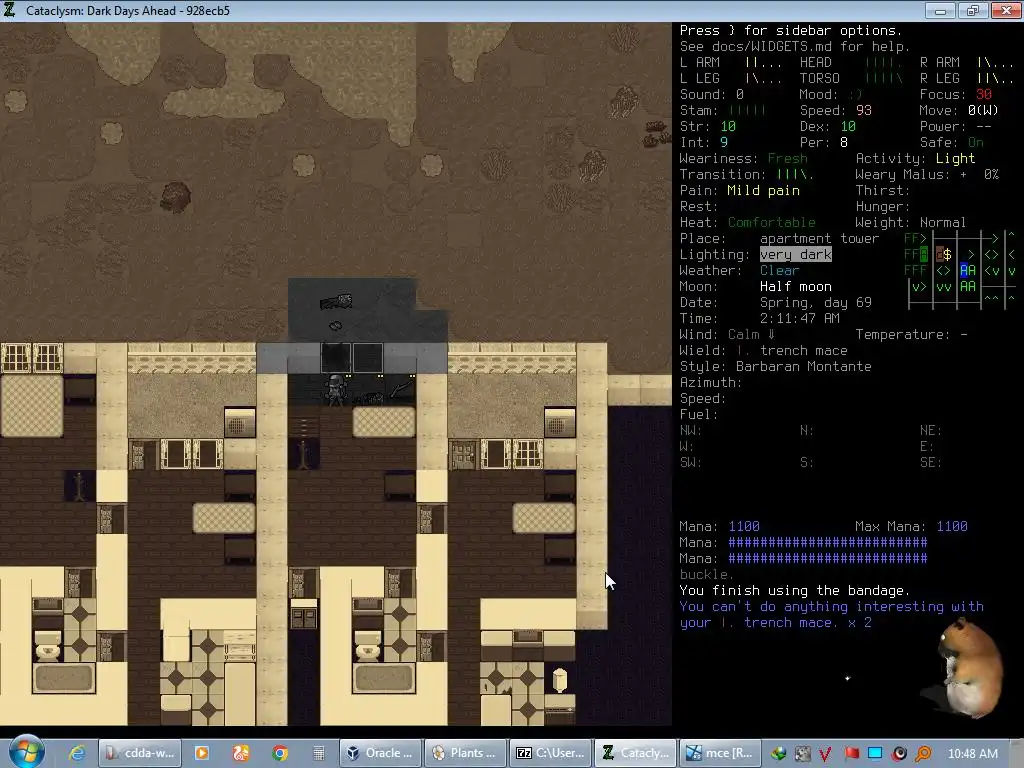Click the upper blue Mana bar
This screenshot has height=768, width=1024.
point(827,543)
